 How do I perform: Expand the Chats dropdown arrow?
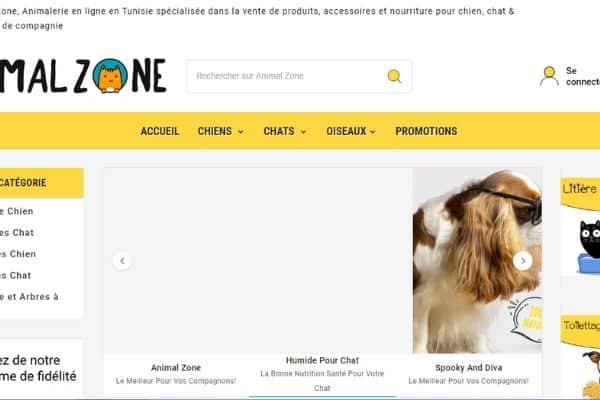[303, 132]
